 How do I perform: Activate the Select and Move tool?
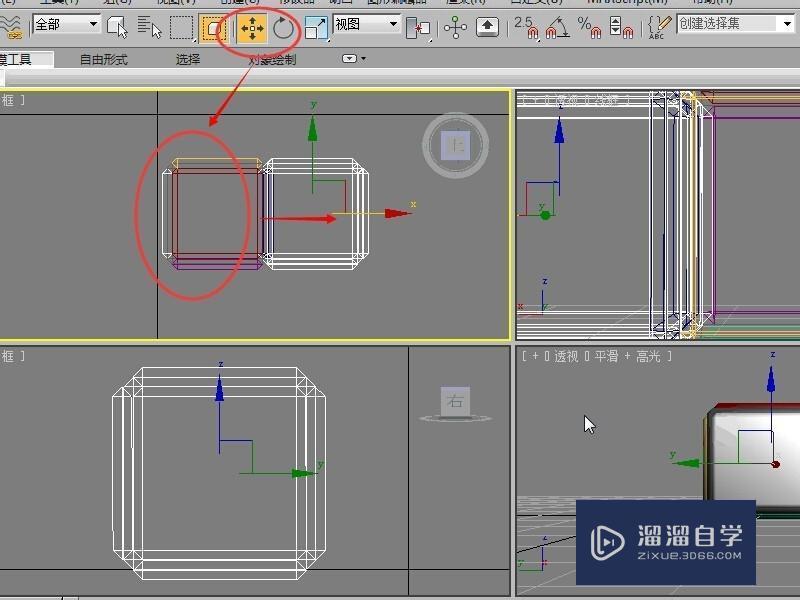click(x=252, y=28)
